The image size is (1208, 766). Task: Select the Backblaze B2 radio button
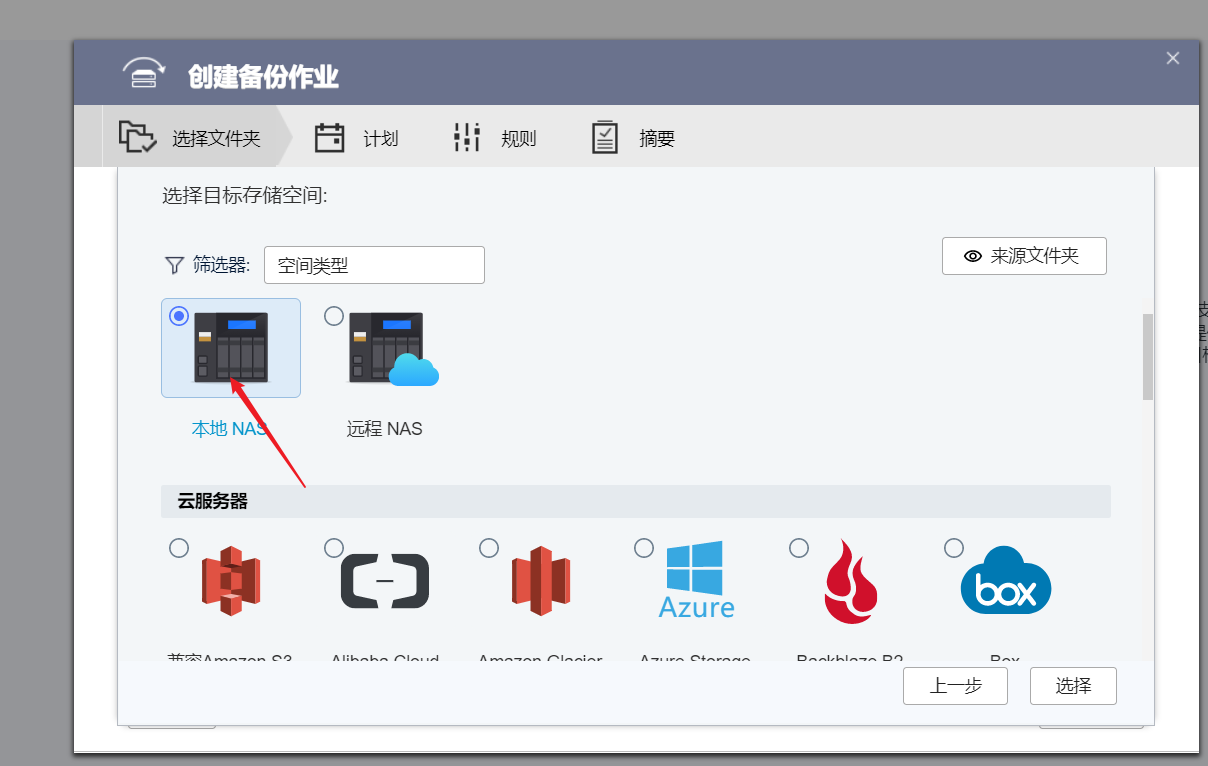point(799,548)
